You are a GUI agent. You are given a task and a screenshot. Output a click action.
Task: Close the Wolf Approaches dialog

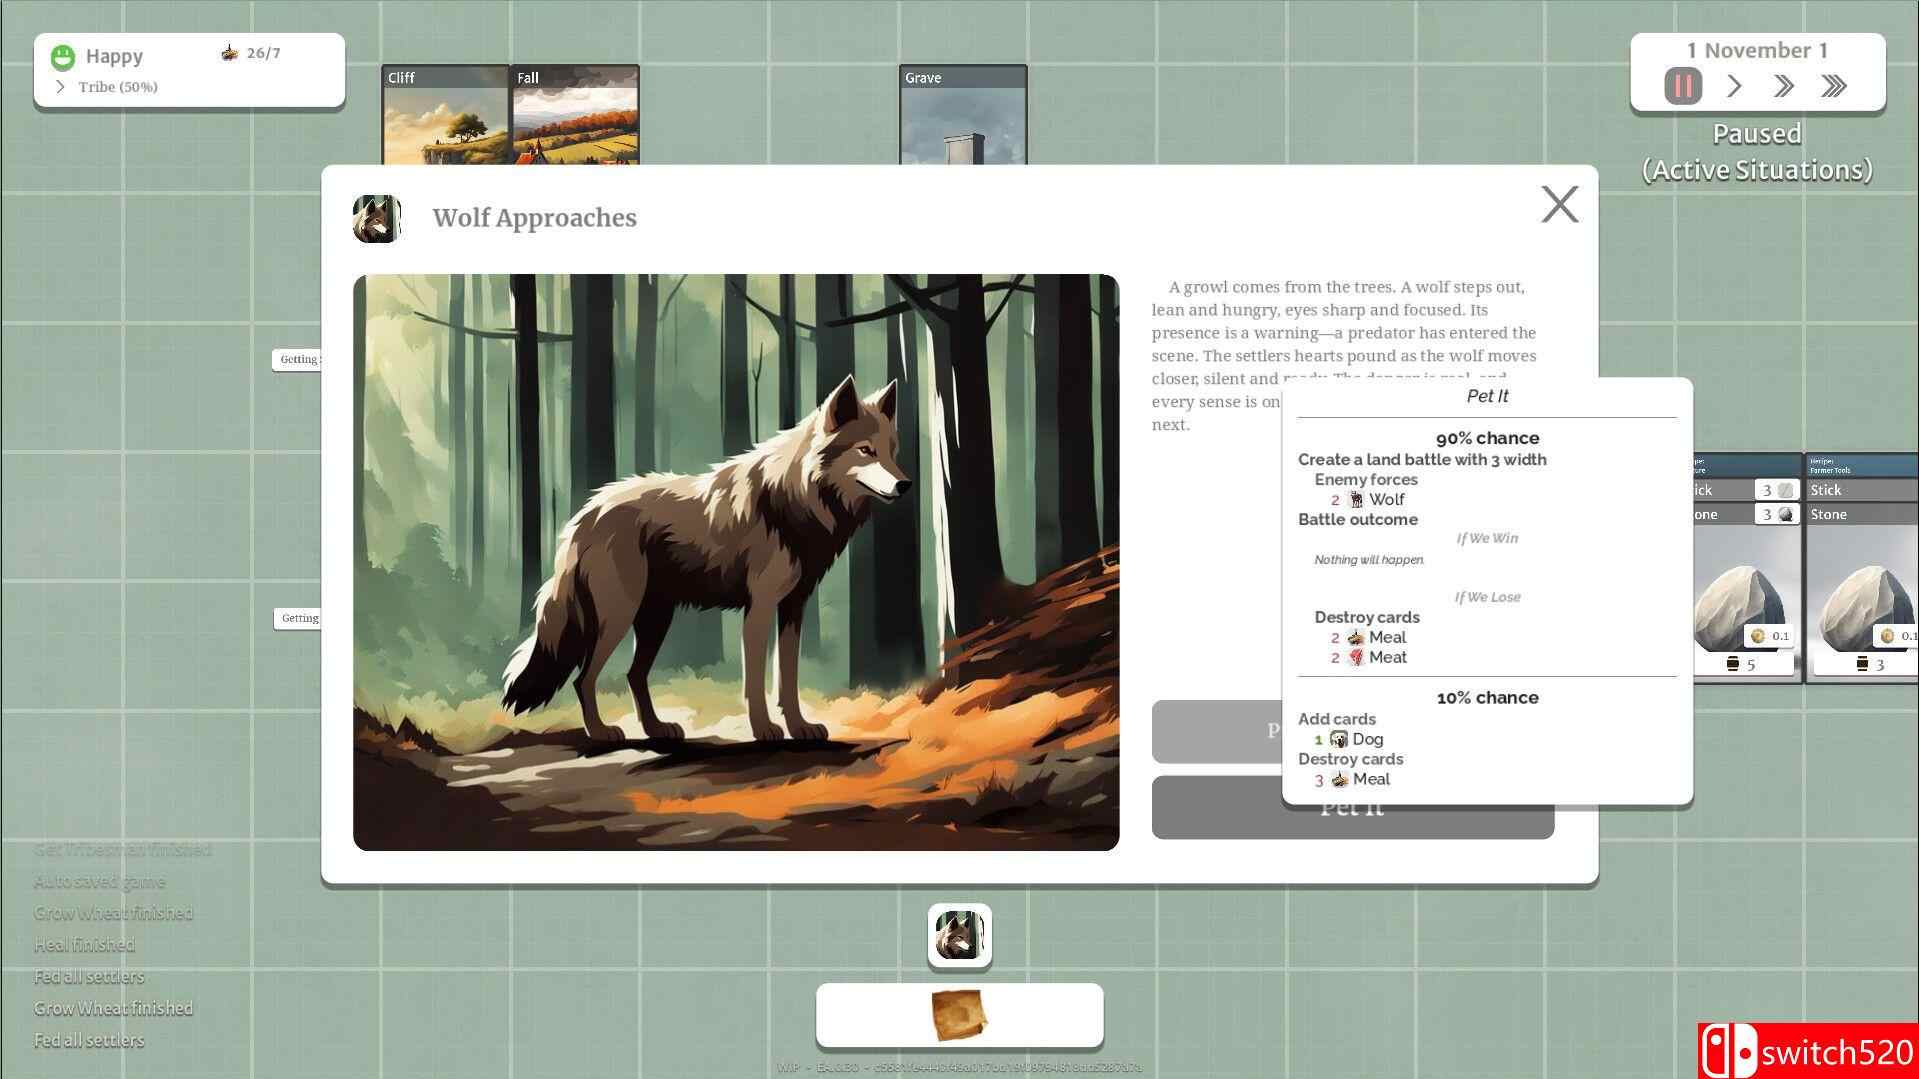pos(1559,205)
